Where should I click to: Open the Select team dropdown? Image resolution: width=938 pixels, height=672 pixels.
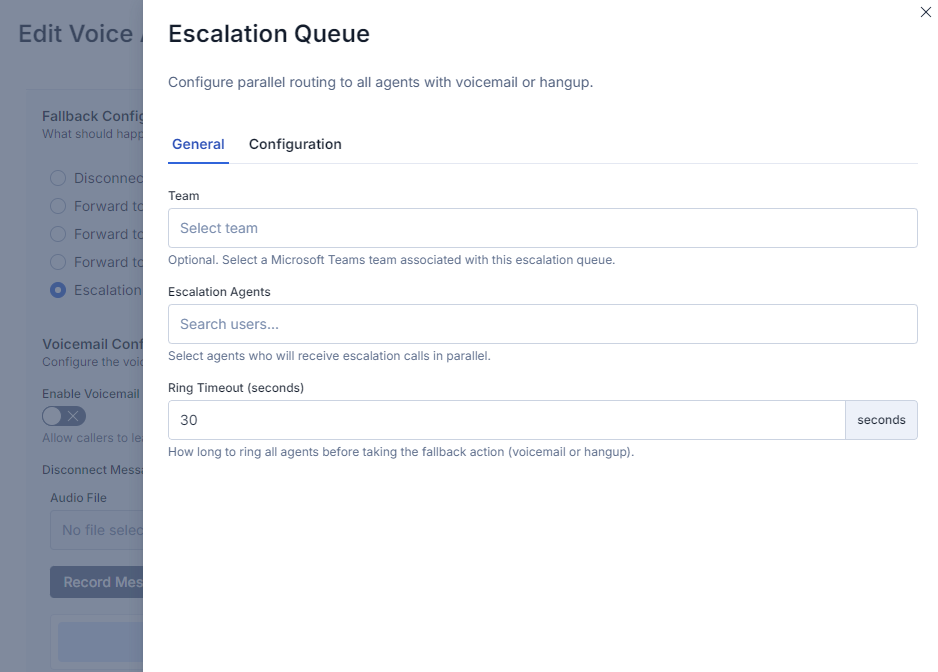click(x=543, y=228)
